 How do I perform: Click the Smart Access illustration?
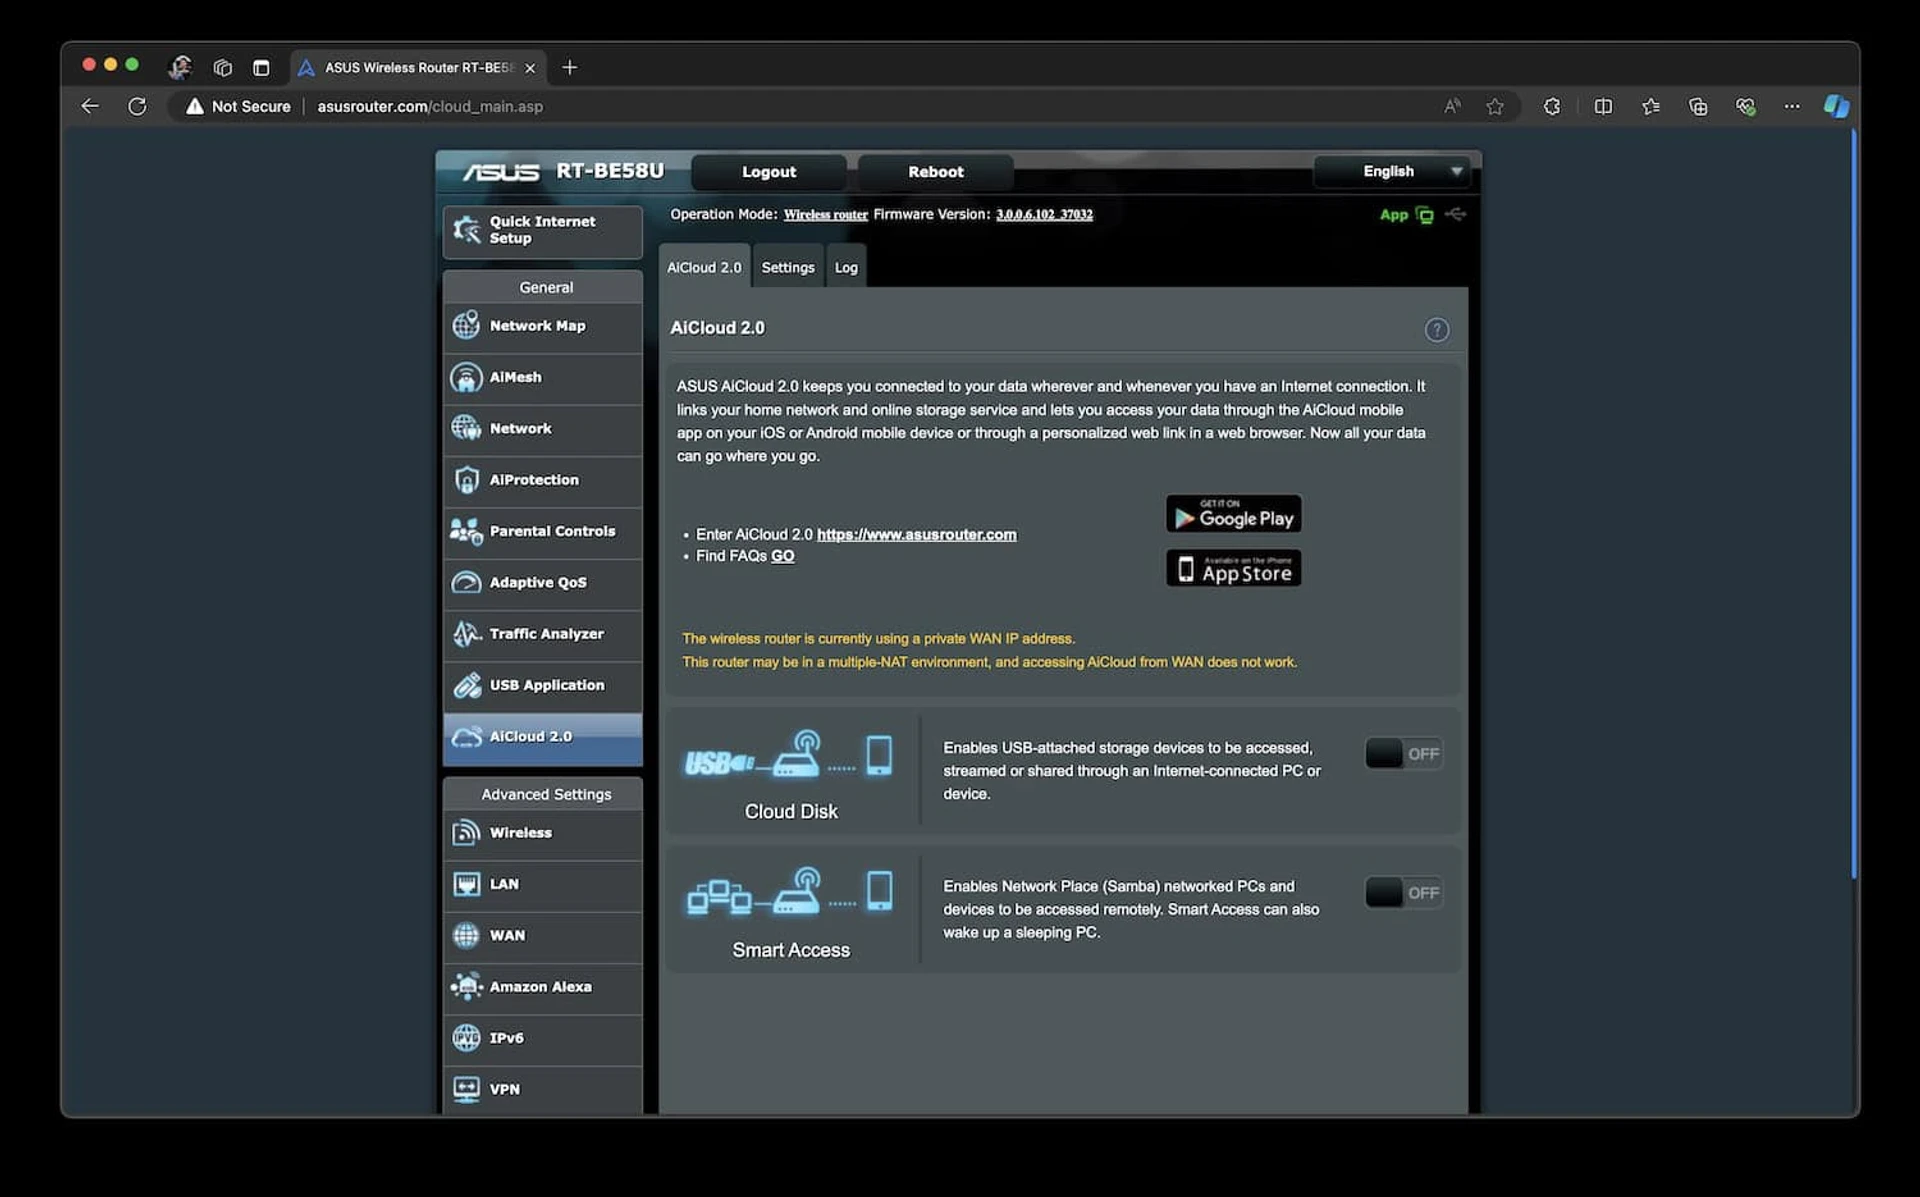tap(789, 892)
